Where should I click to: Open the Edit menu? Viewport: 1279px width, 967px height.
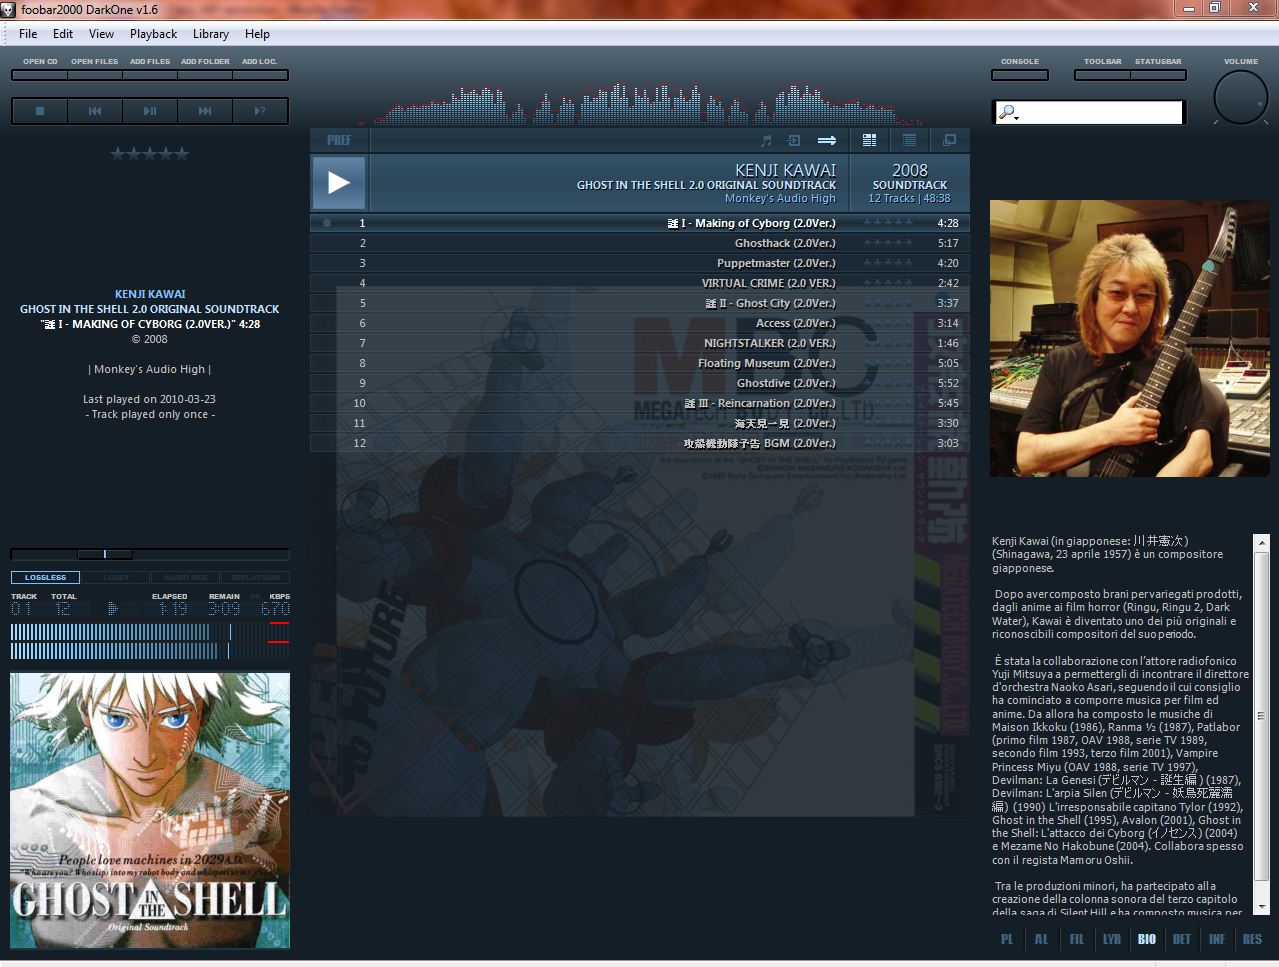pyautogui.click(x=63, y=33)
